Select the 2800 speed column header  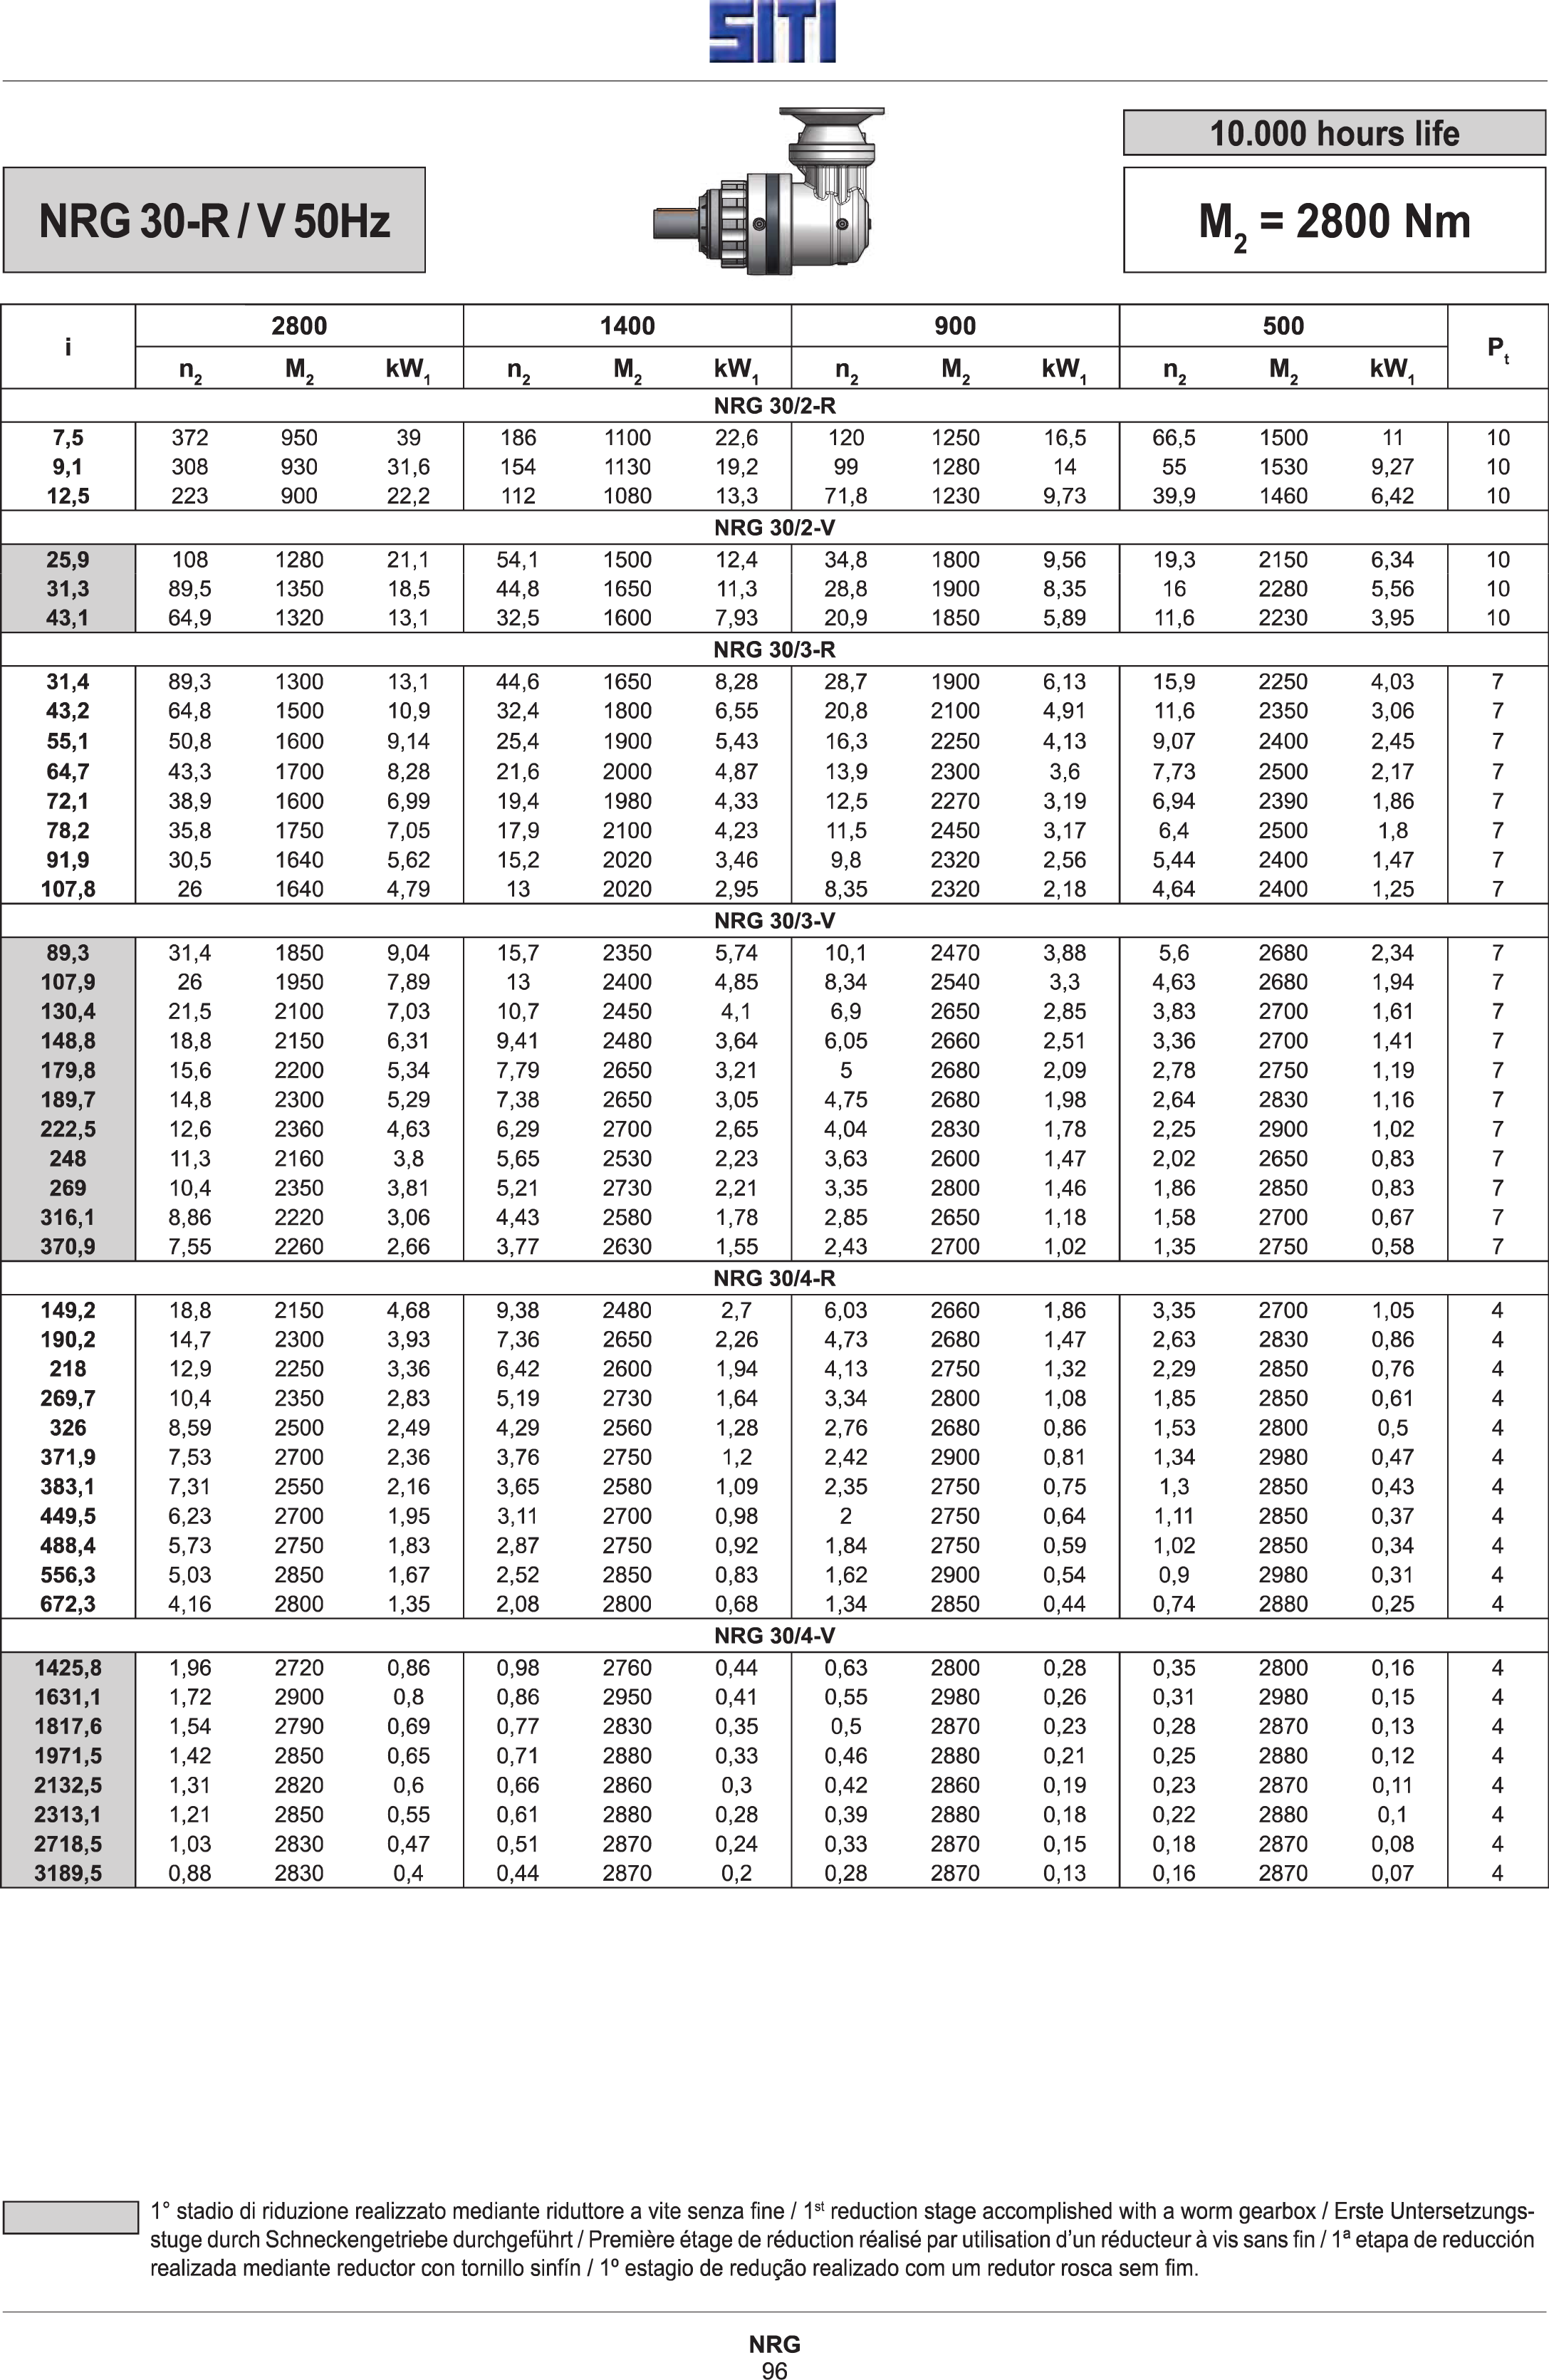tap(299, 326)
